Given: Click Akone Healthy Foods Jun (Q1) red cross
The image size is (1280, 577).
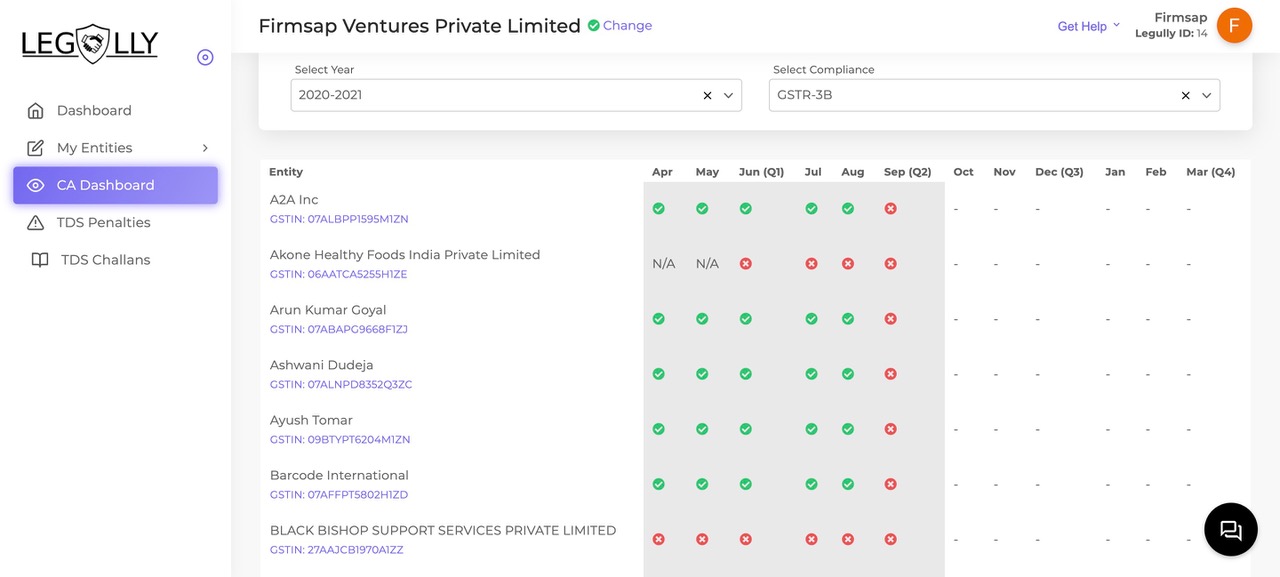Looking at the screenshot, I should coord(746,264).
